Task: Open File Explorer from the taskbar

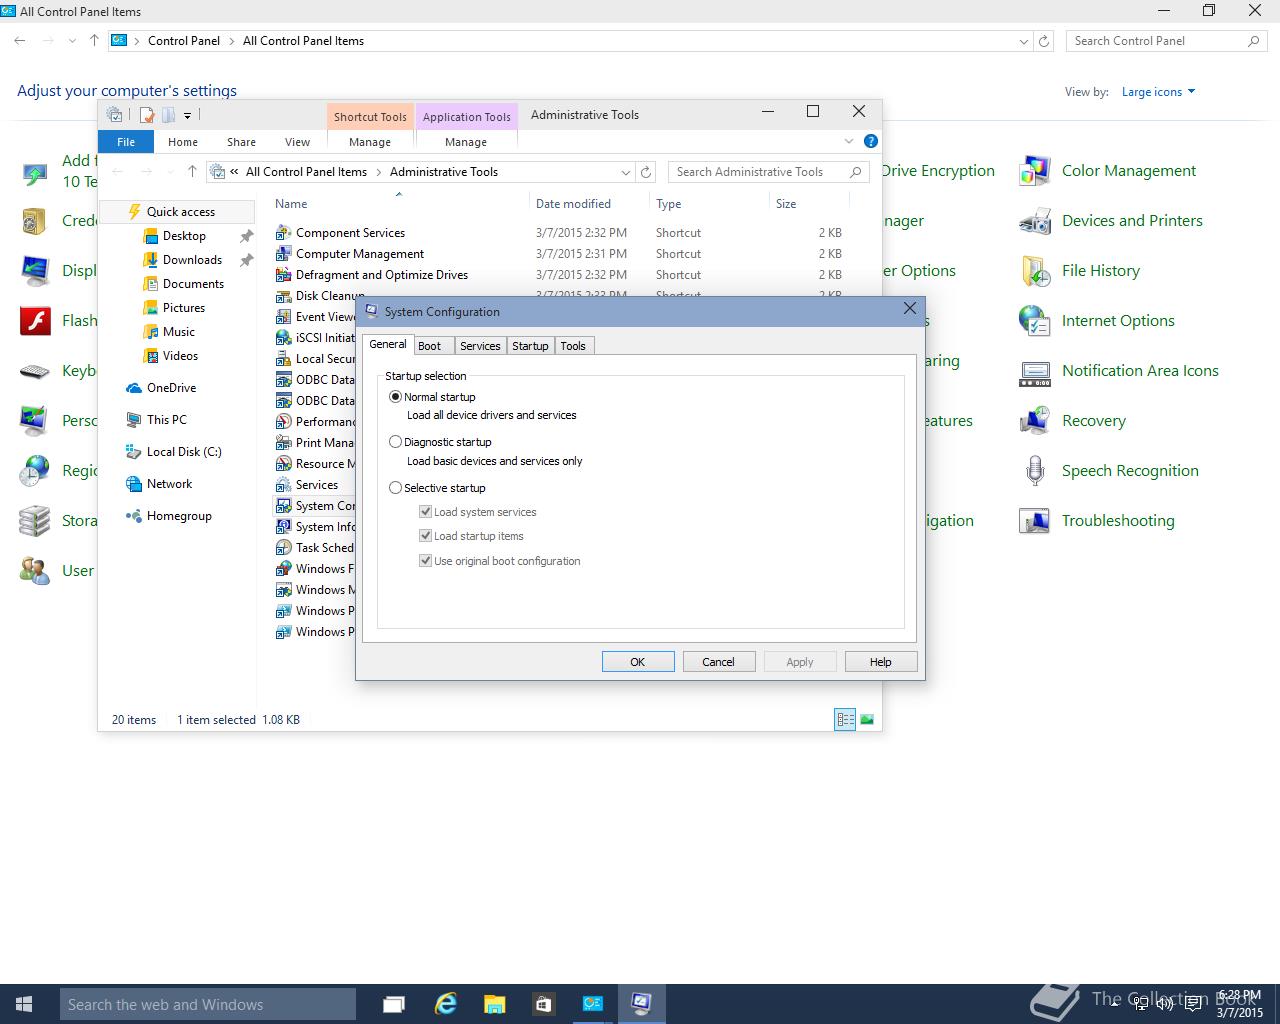Action: (494, 1004)
